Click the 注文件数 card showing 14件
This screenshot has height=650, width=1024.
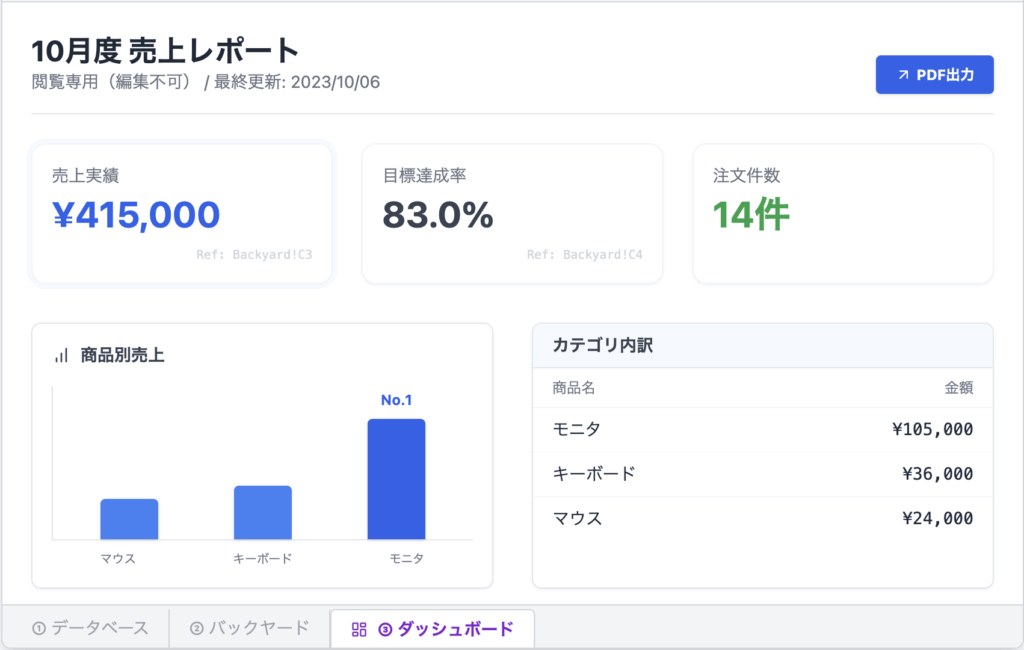tap(843, 213)
